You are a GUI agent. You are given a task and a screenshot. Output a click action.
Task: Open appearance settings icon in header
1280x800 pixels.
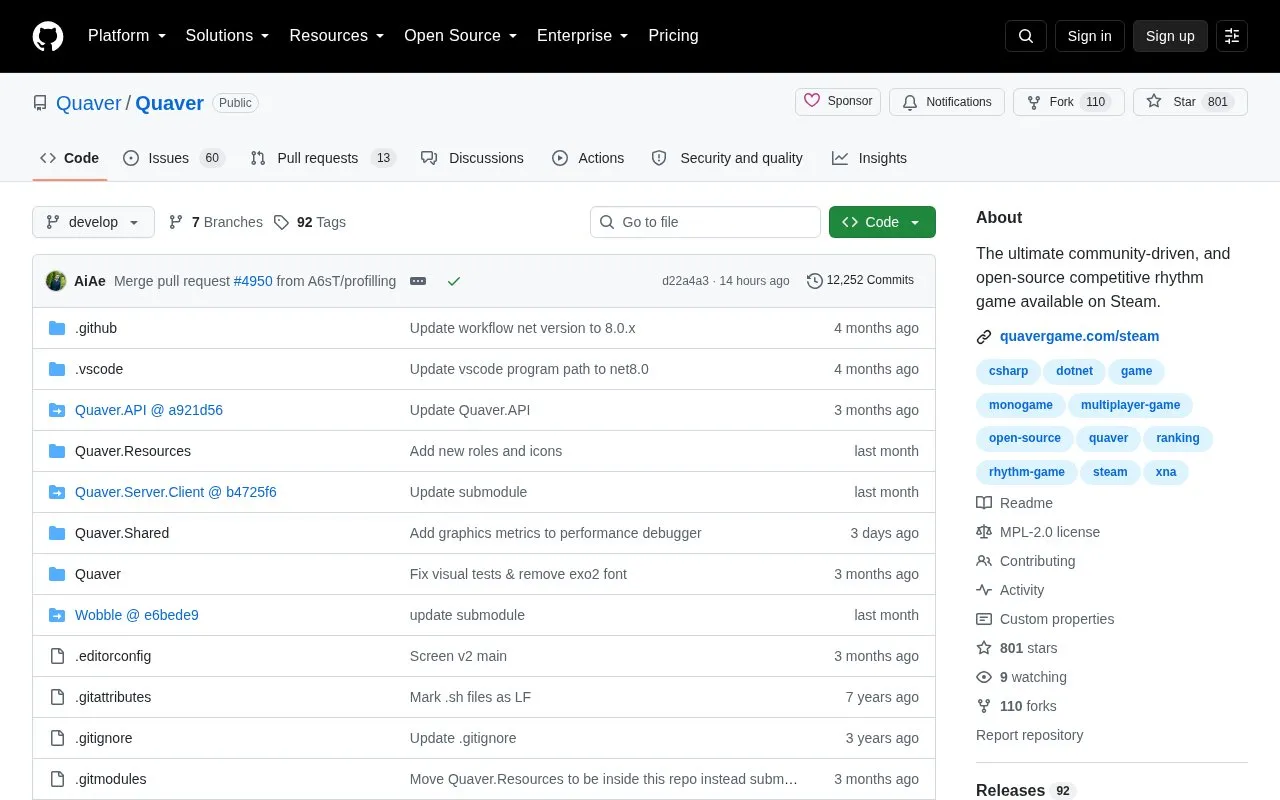pyautogui.click(x=1232, y=36)
